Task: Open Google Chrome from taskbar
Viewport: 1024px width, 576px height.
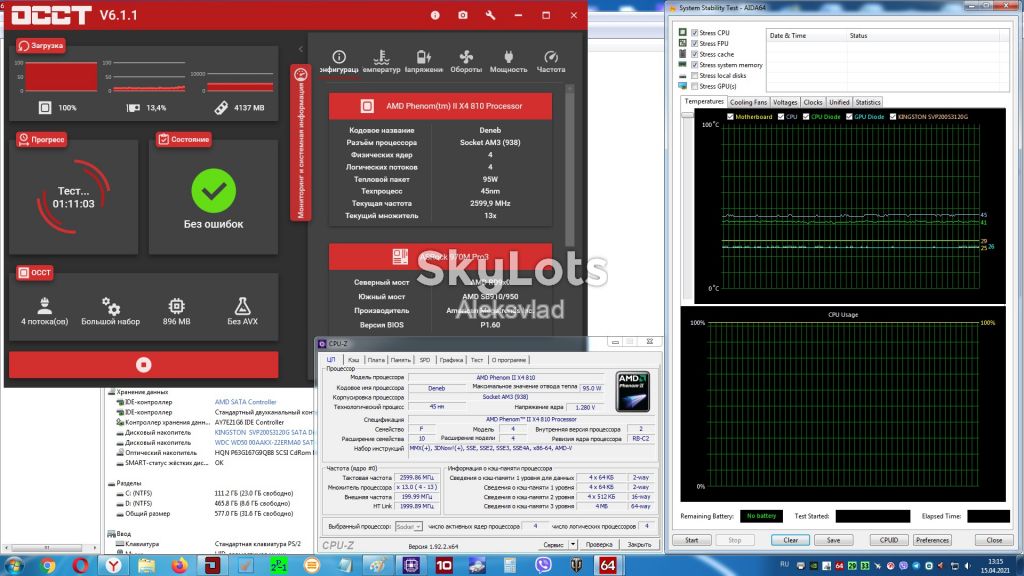Action: point(47,565)
